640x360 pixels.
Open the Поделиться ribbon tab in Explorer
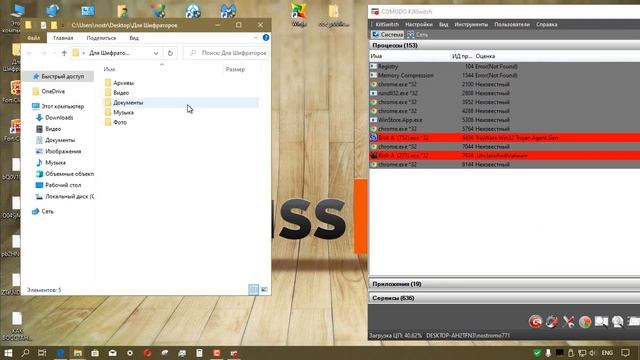(101, 38)
